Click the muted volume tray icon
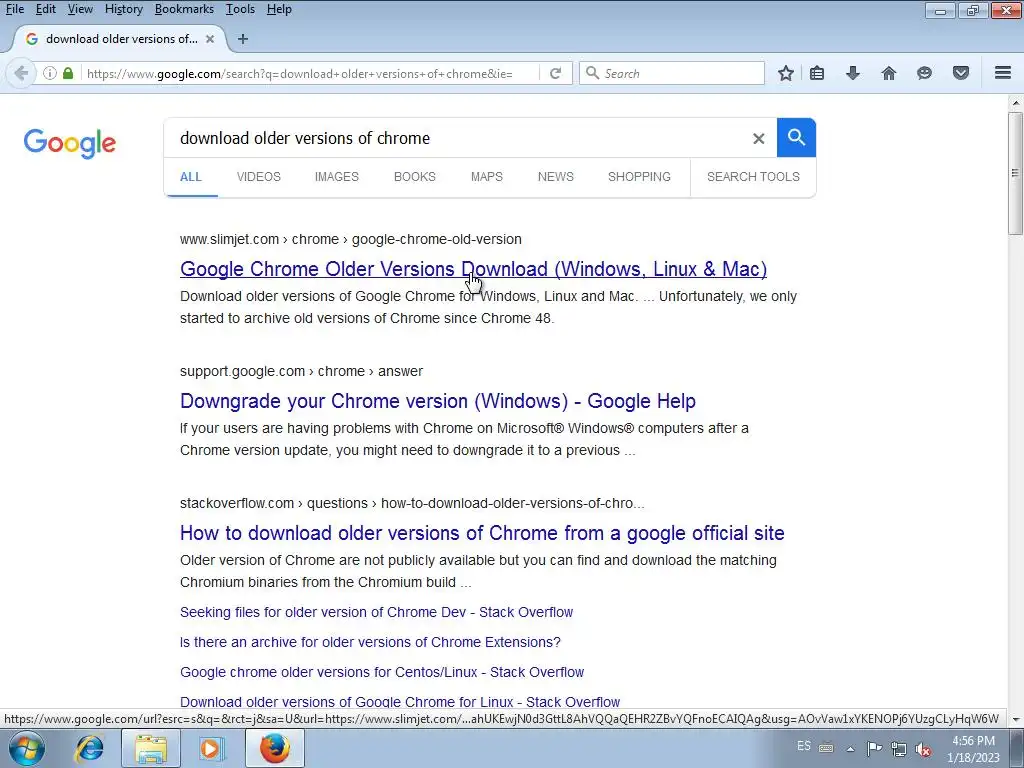Image resolution: width=1024 pixels, height=768 pixels. (923, 749)
